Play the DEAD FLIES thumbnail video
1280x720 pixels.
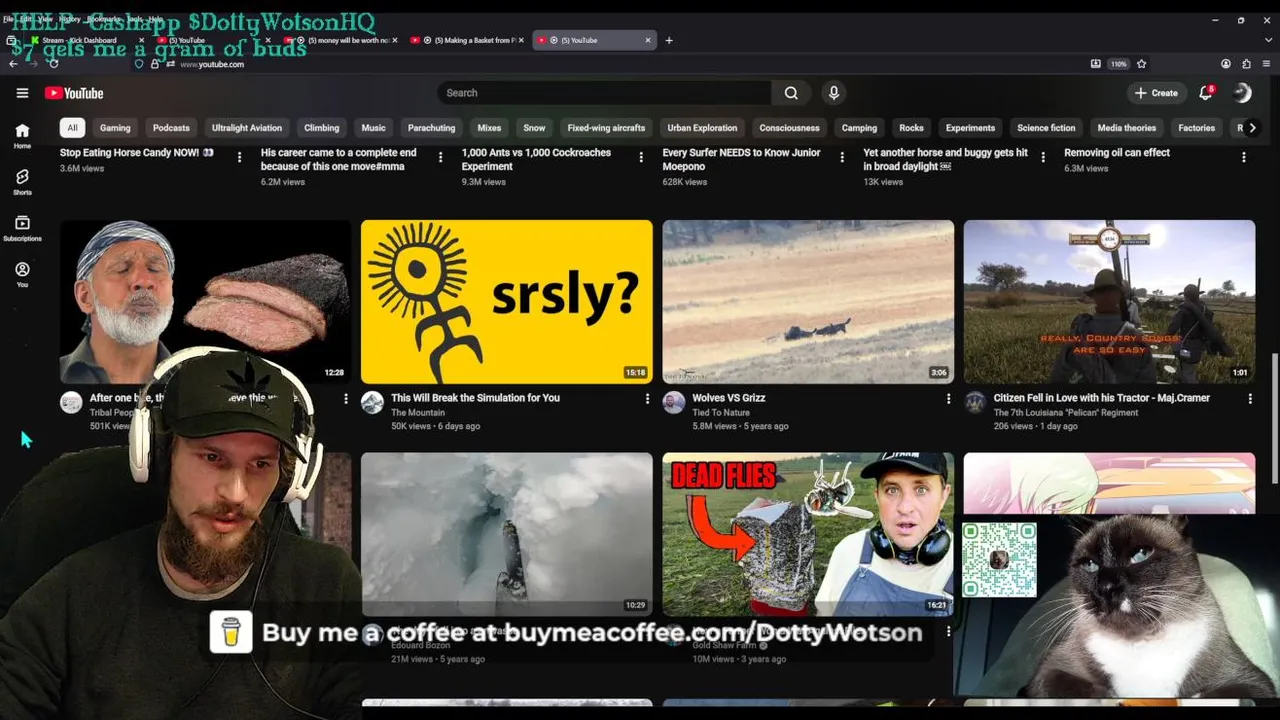point(808,535)
